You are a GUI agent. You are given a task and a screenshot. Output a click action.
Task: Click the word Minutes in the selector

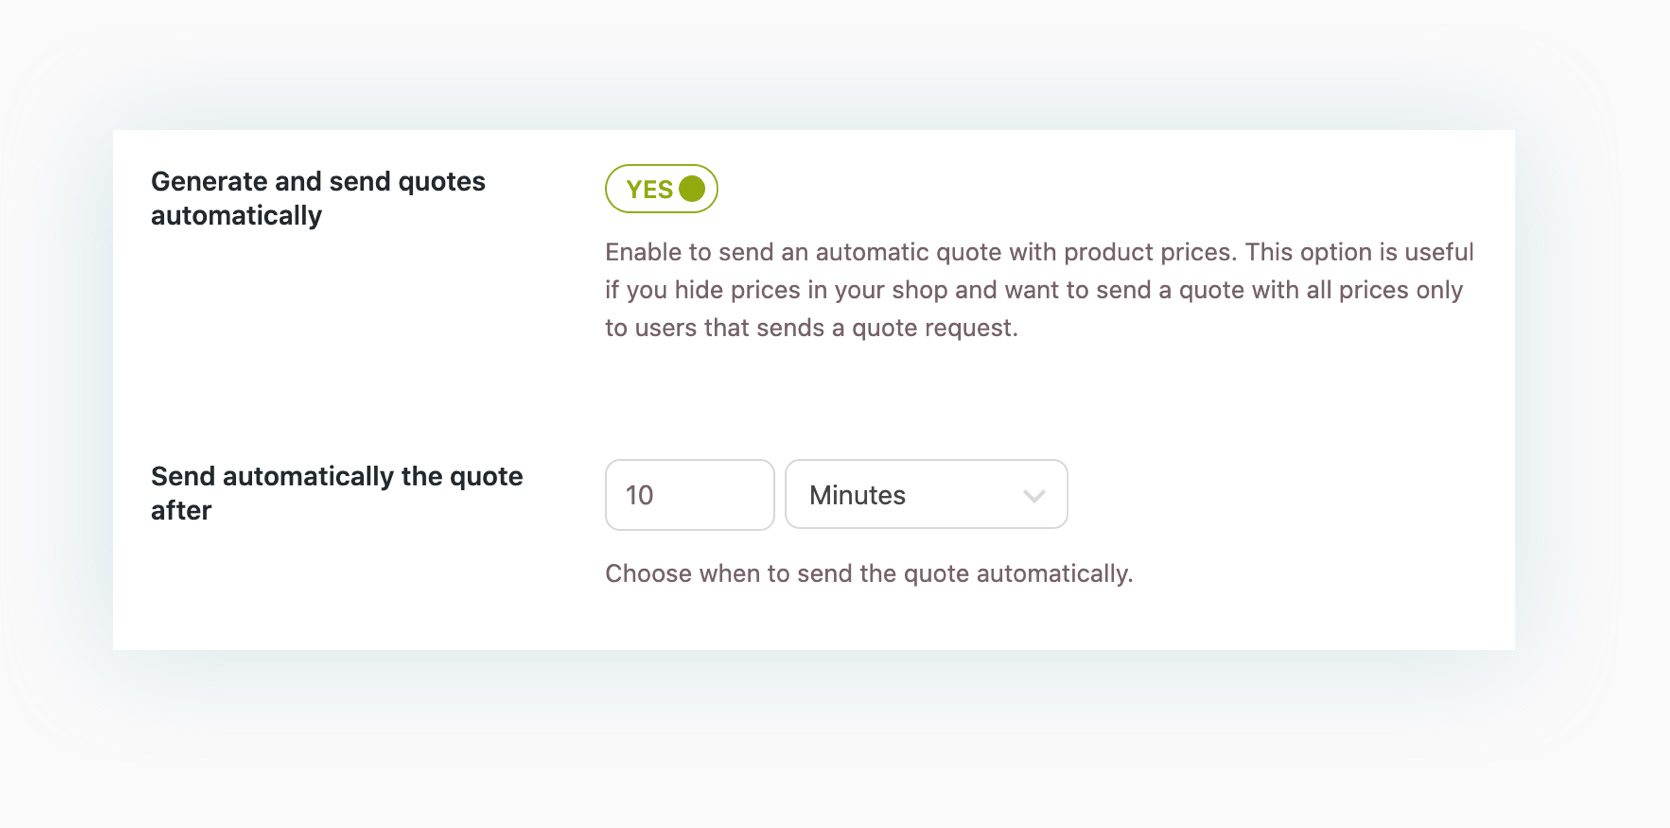point(857,496)
